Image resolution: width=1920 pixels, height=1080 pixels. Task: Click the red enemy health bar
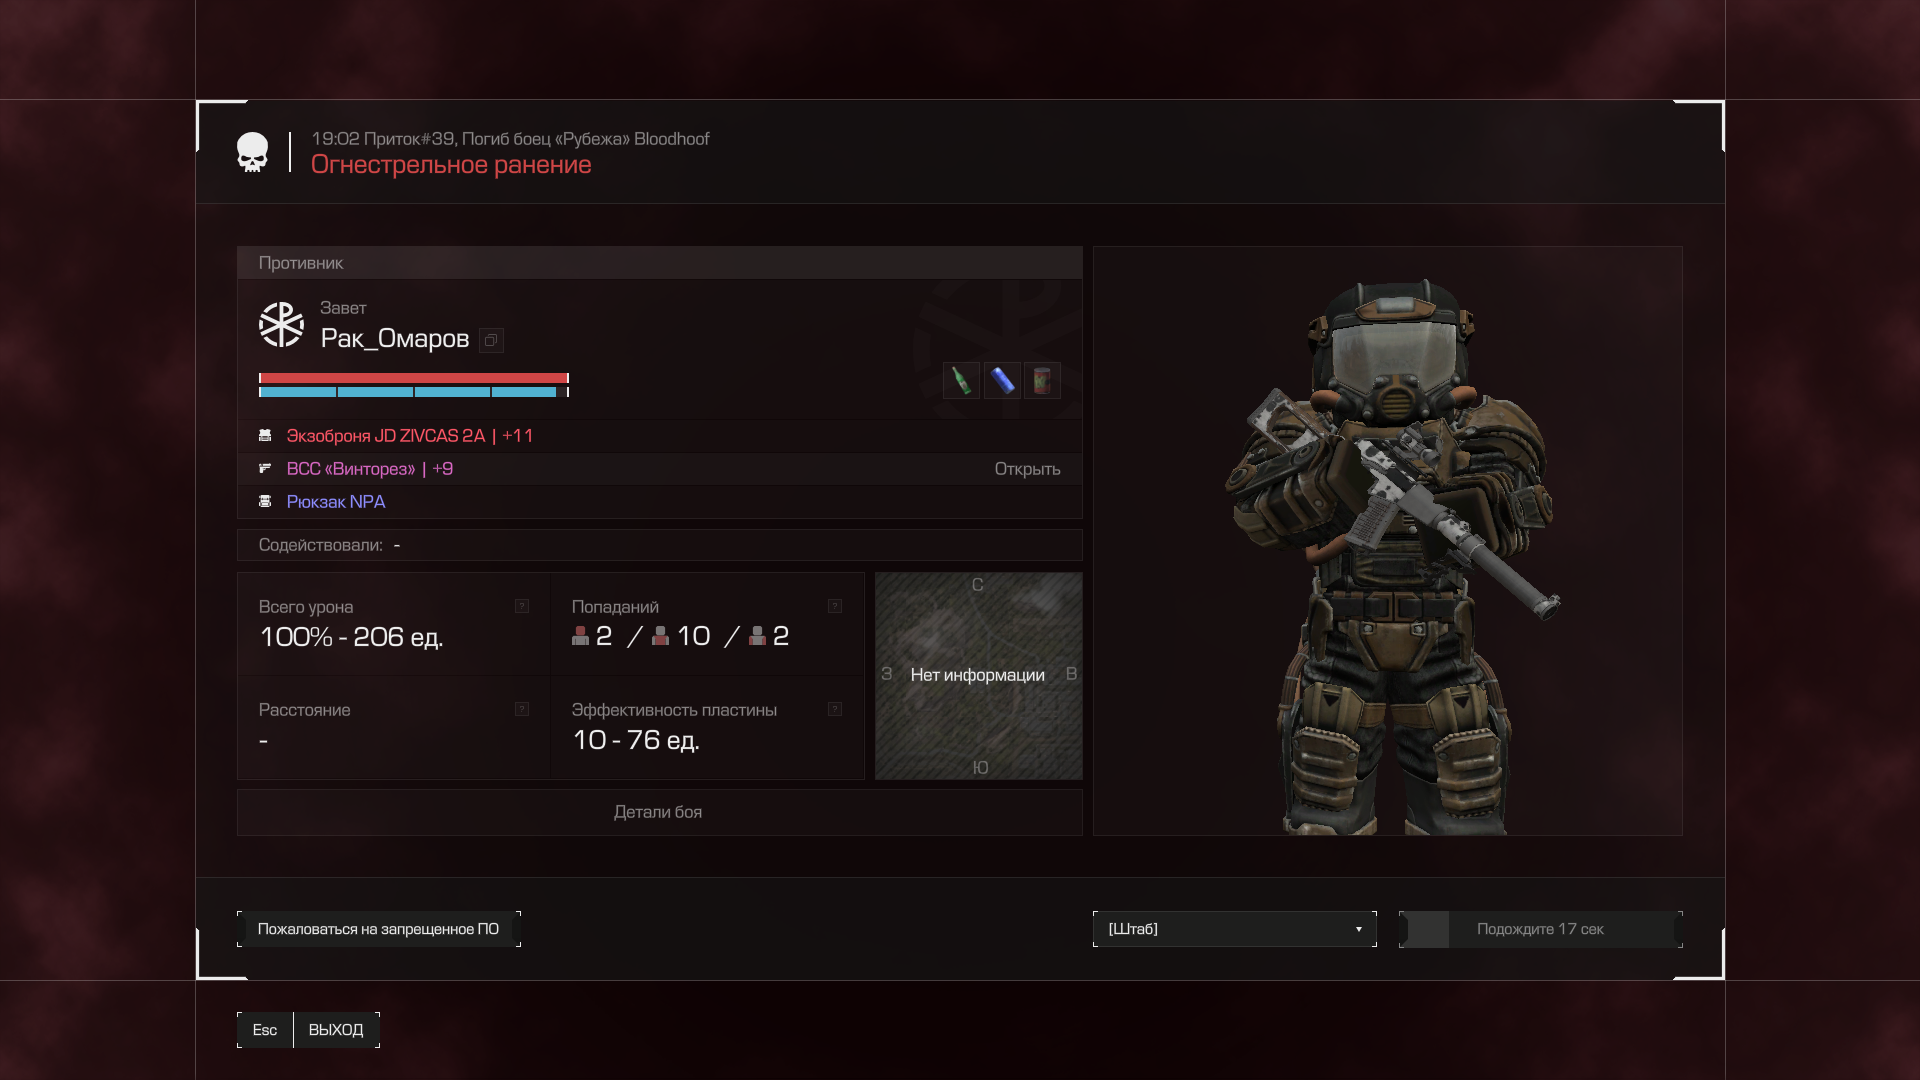(x=414, y=378)
